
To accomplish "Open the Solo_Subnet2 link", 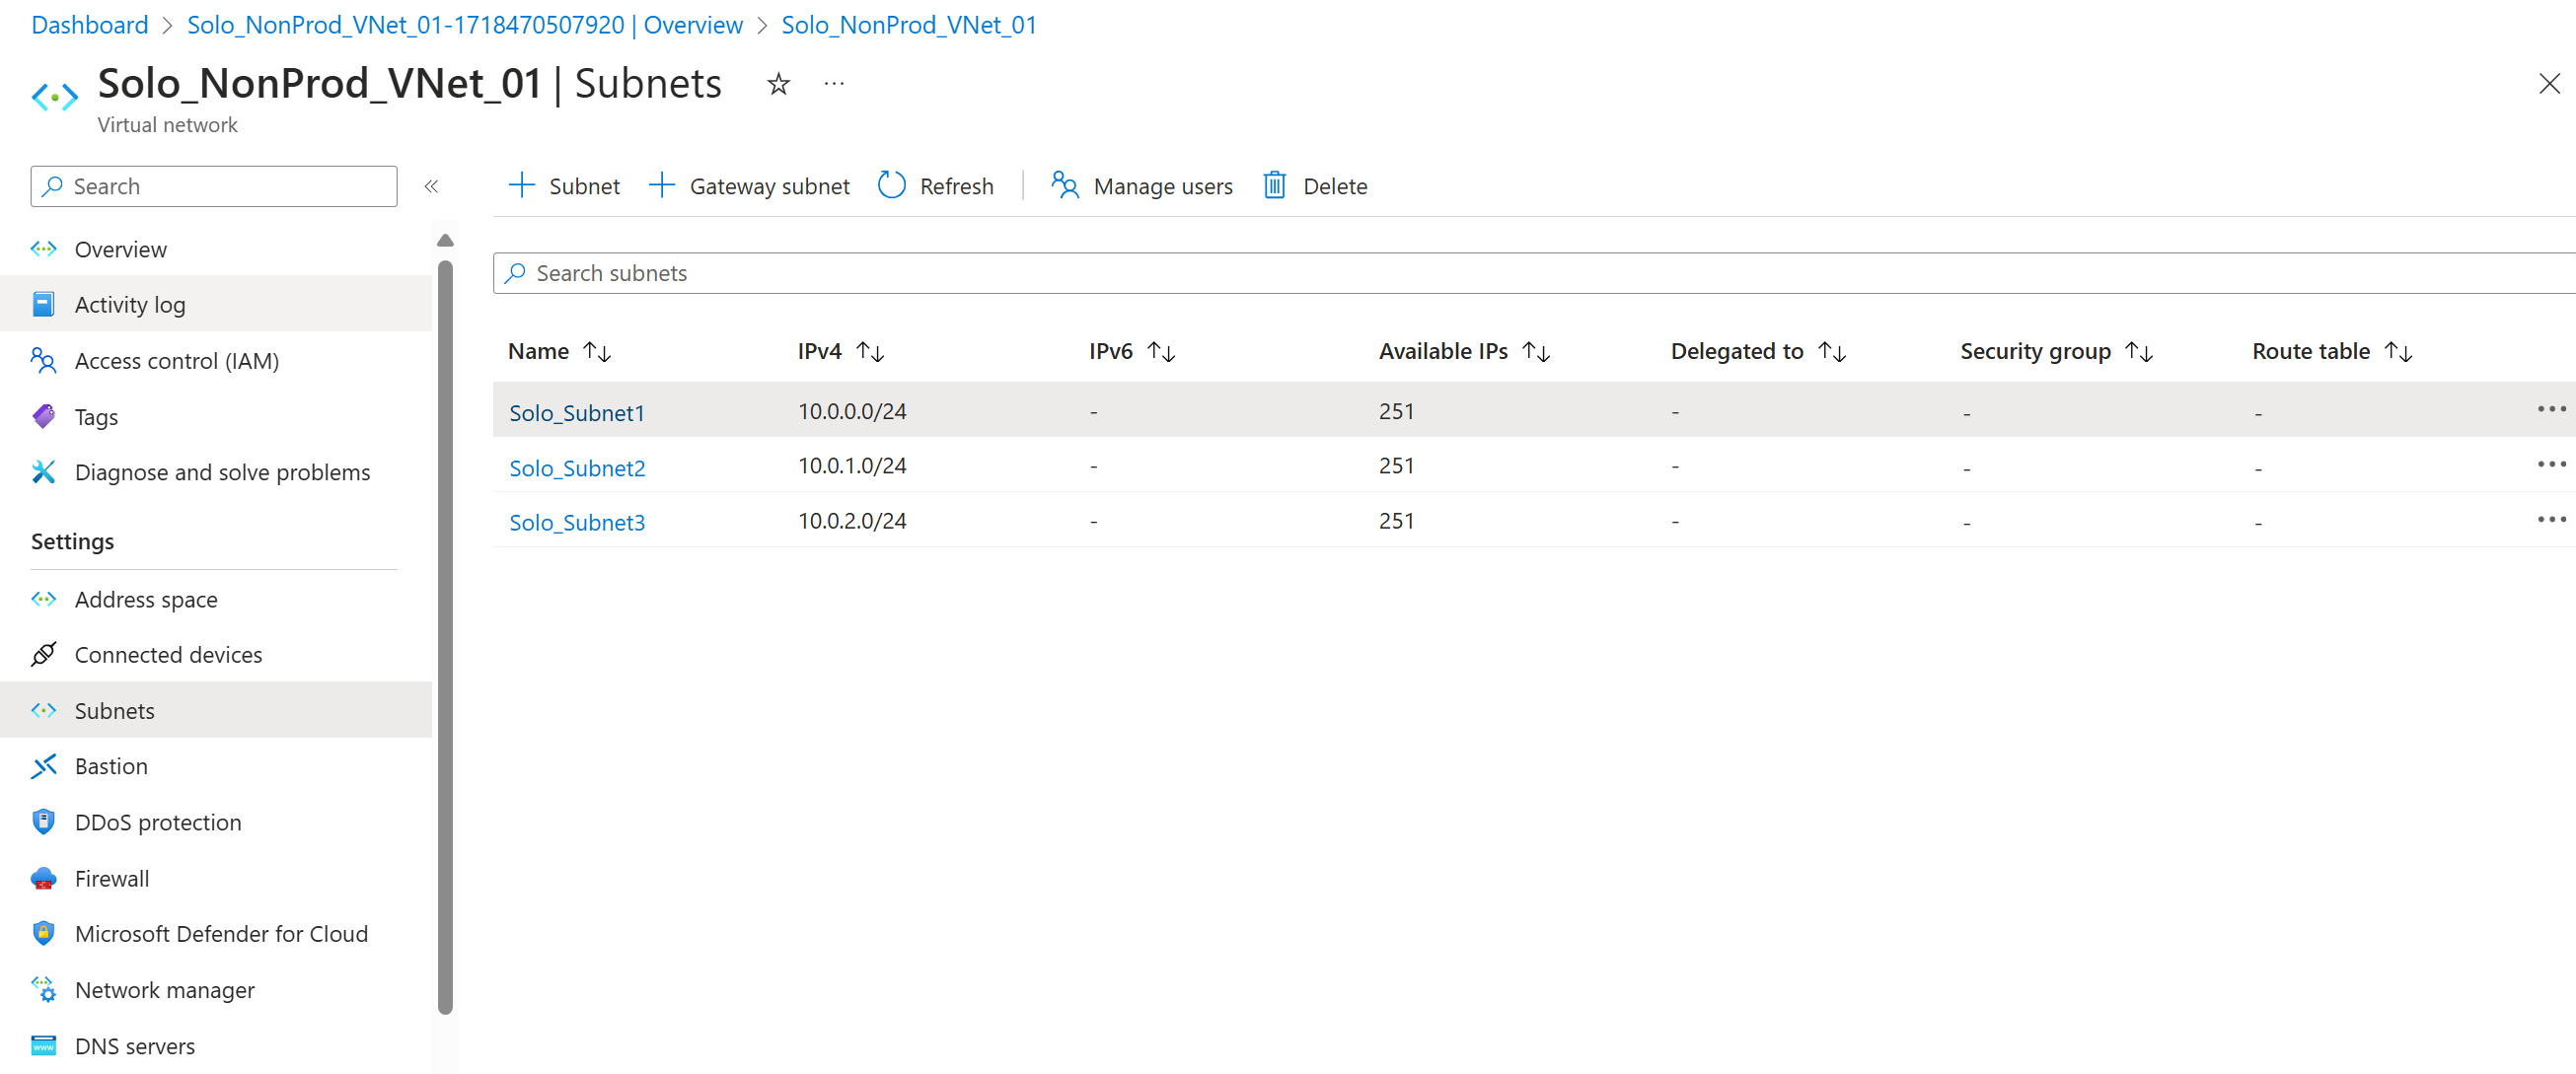I will [x=577, y=467].
